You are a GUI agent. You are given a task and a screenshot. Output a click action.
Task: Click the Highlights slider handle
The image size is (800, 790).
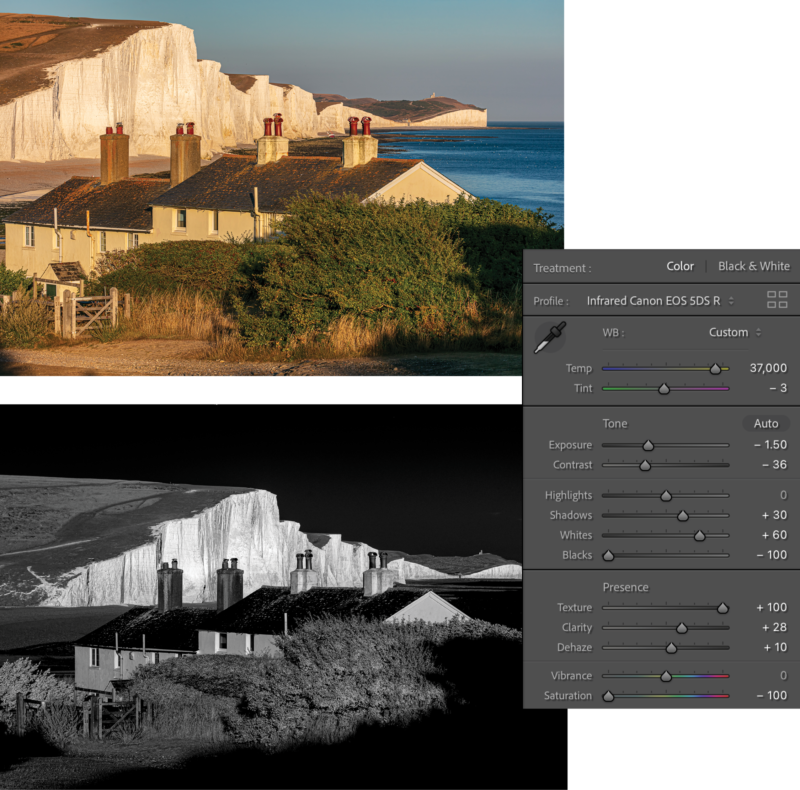(666, 496)
